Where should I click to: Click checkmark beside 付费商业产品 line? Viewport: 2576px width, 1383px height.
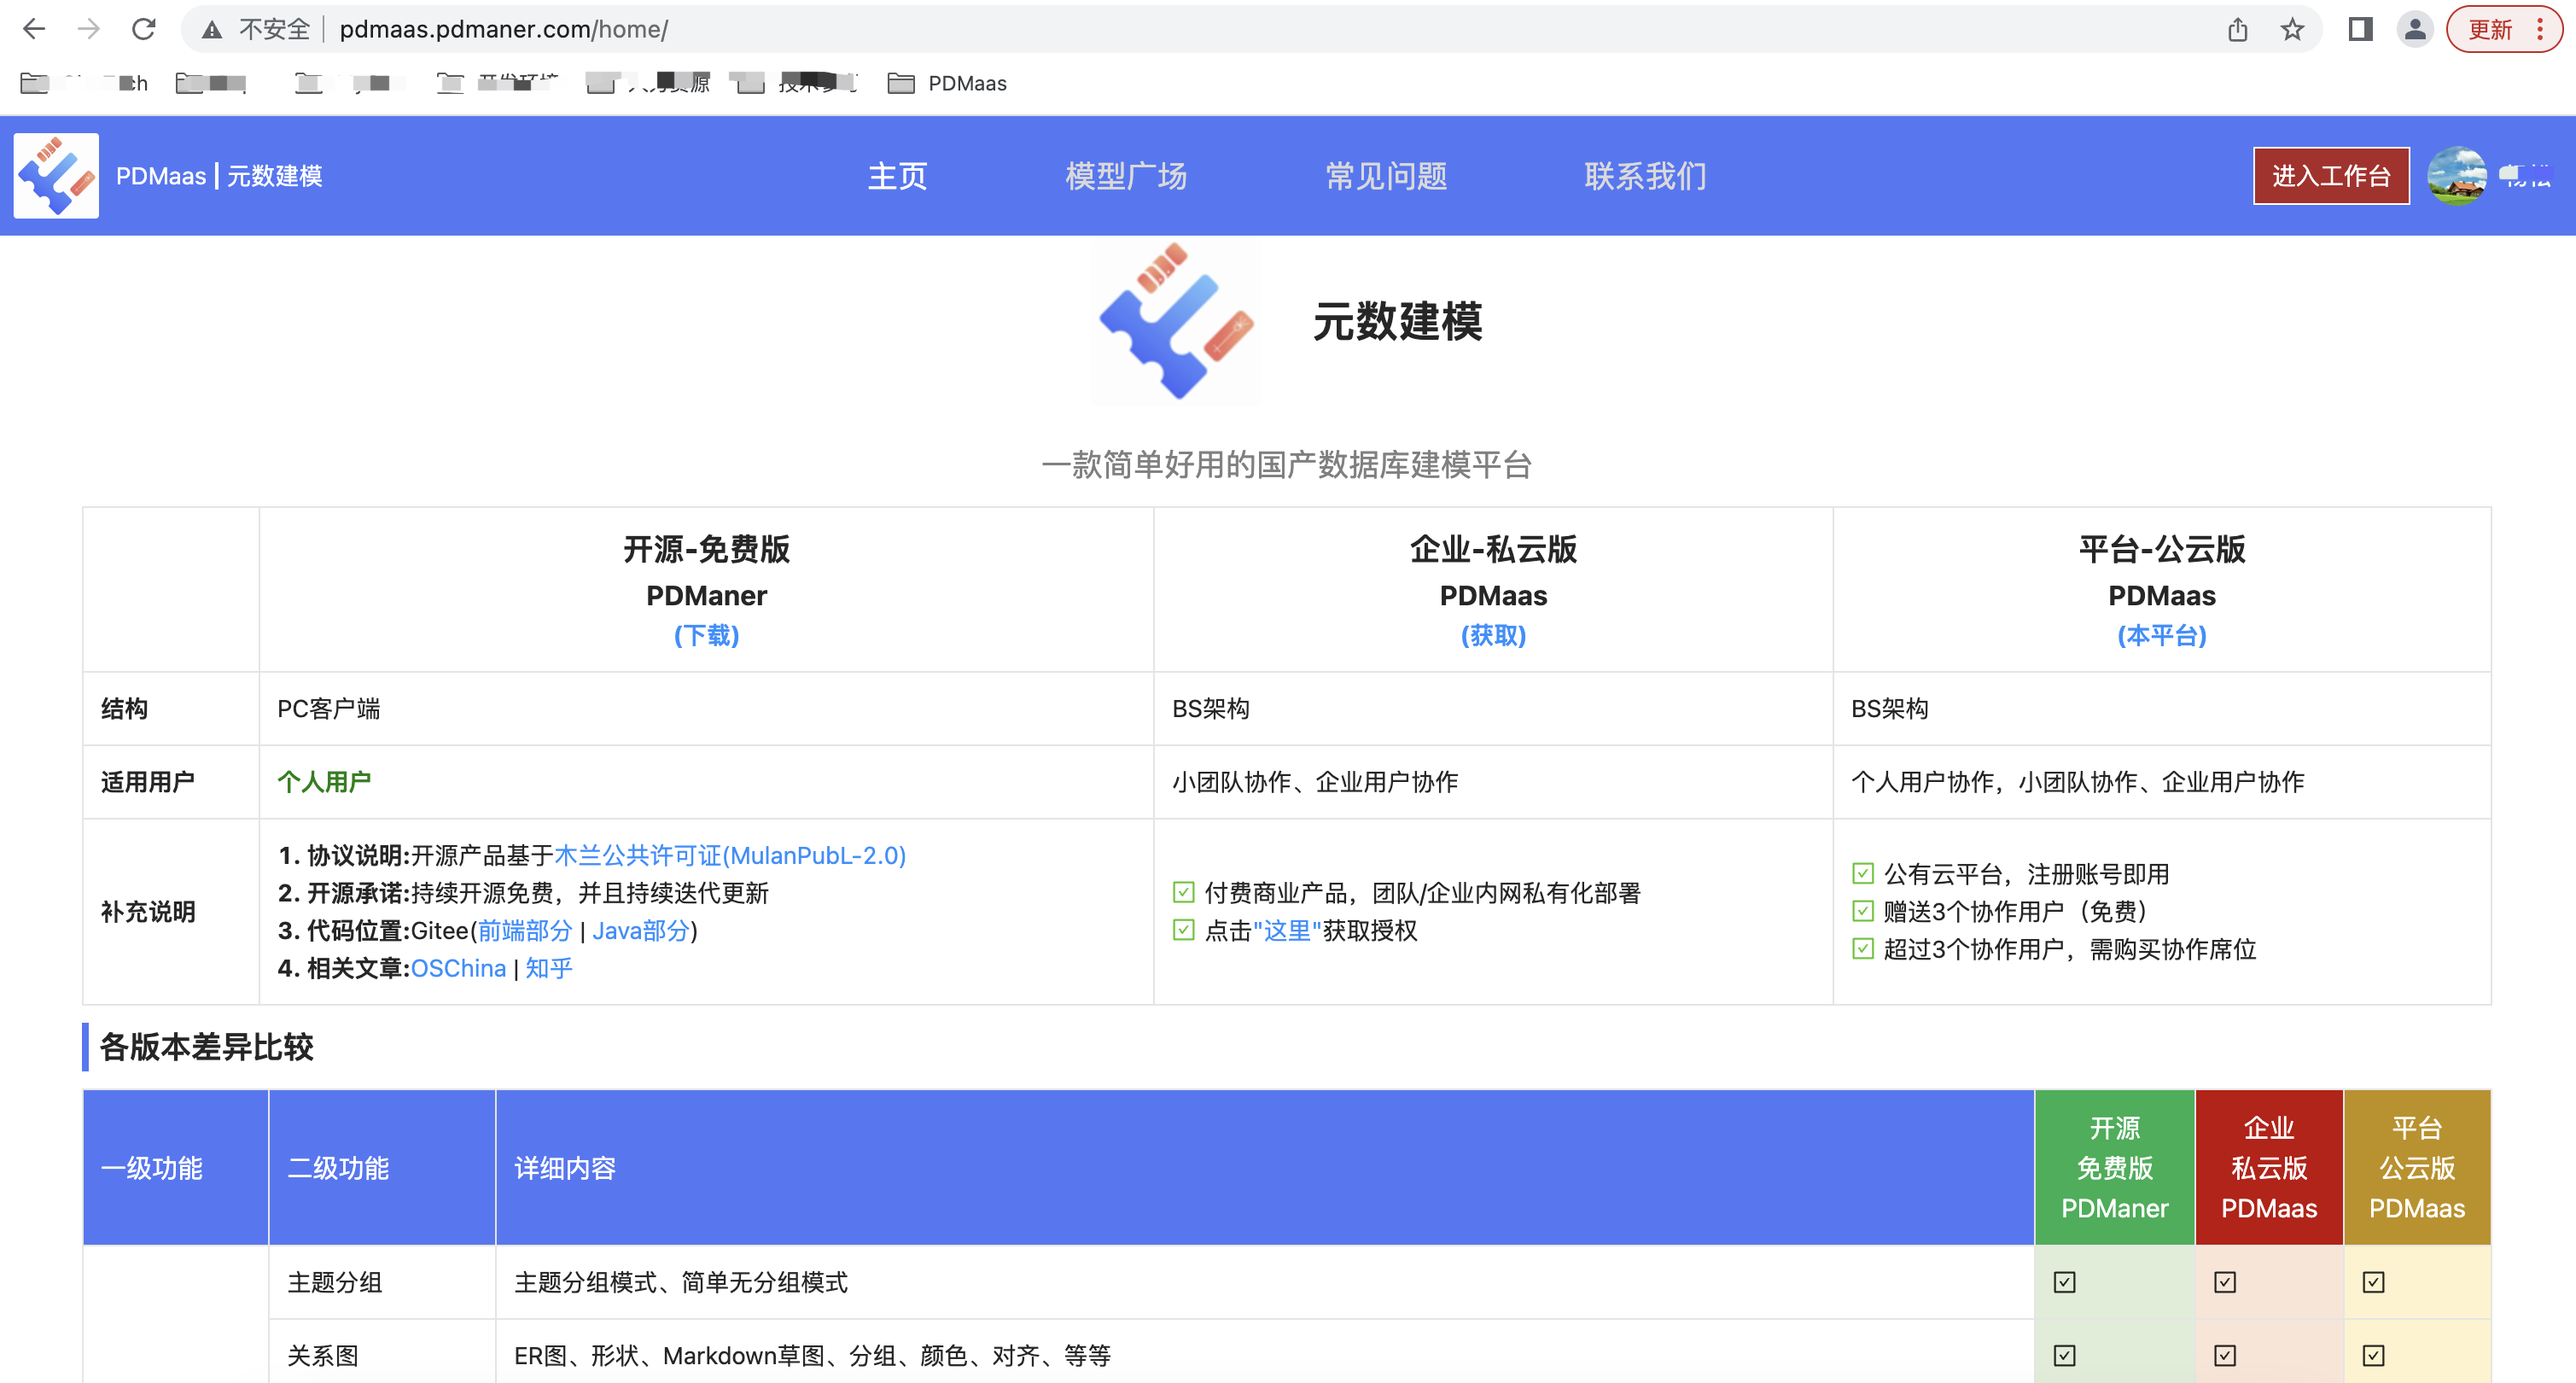pyautogui.click(x=1184, y=892)
